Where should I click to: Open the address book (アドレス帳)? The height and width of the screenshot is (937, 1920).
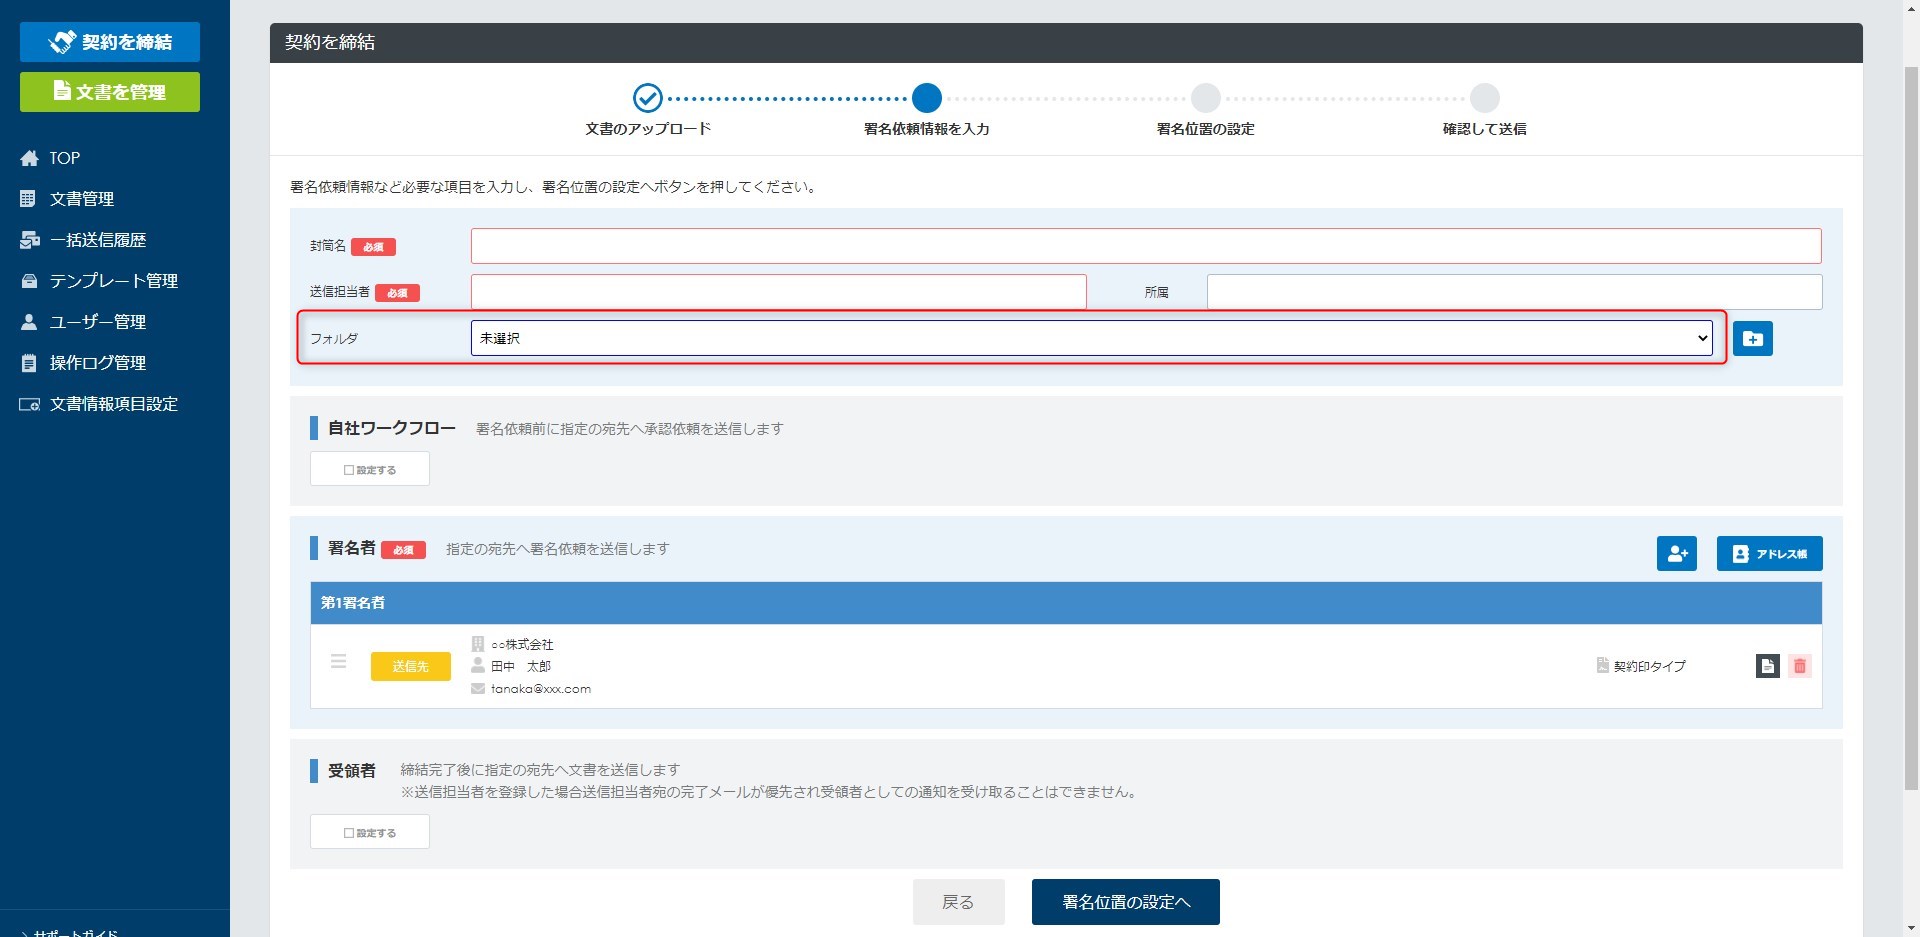(x=1769, y=554)
